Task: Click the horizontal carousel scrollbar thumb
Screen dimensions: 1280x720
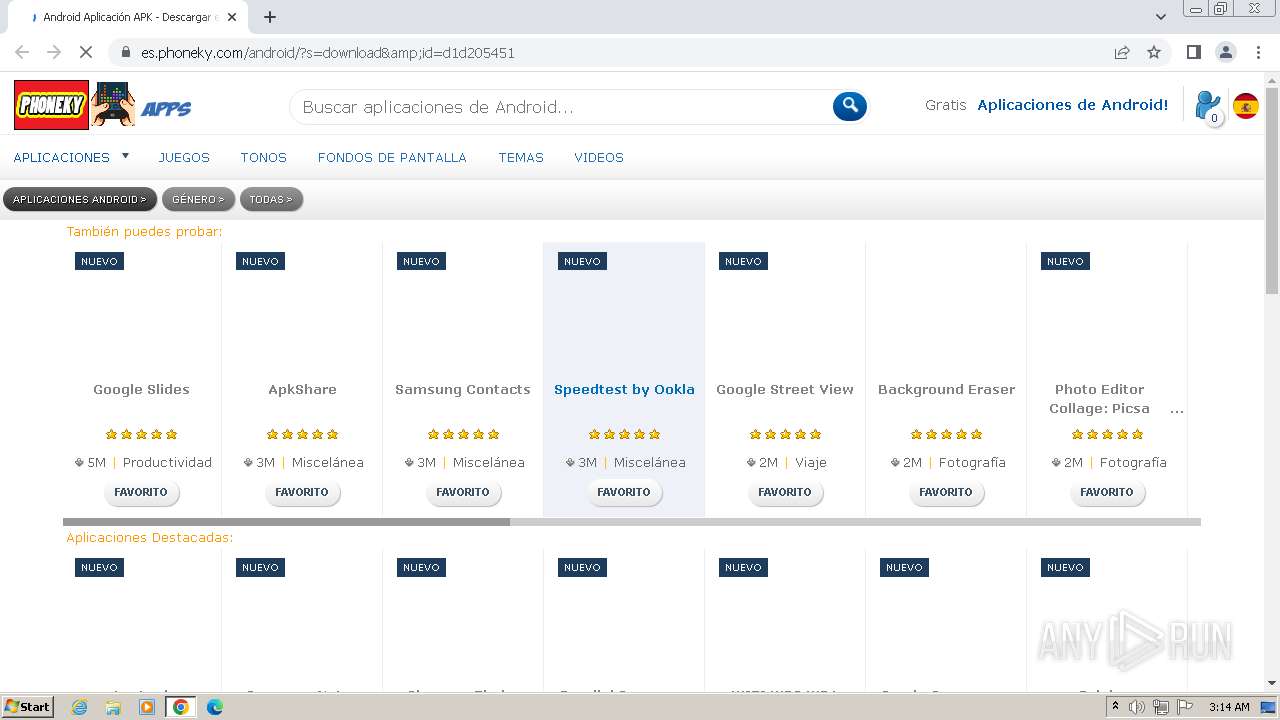Action: [286, 522]
